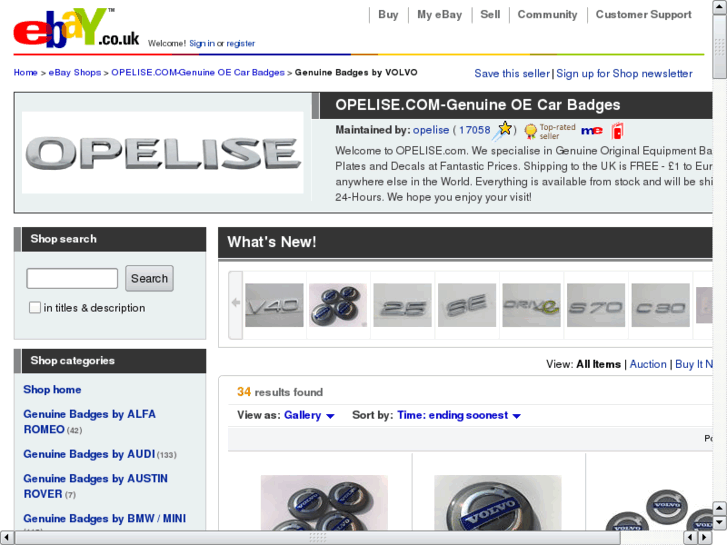Open the seller's 'me' page icon
This screenshot has height=545, width=727.
click(592, 131)
